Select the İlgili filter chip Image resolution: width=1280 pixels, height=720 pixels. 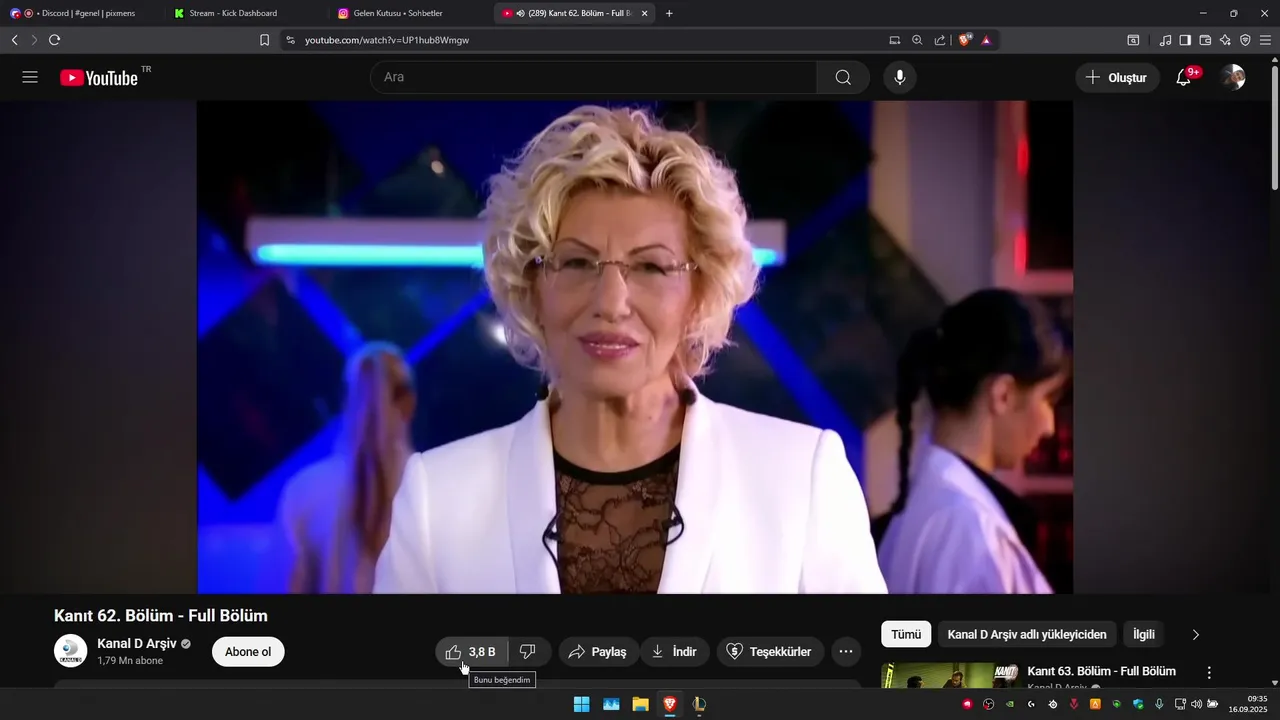click(1144, 634)
